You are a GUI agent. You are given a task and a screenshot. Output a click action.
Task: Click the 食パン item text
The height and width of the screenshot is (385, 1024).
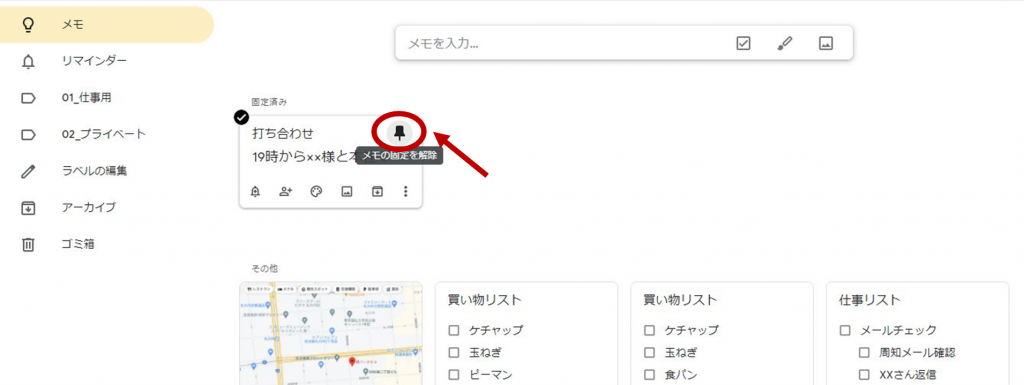point(680,375)
